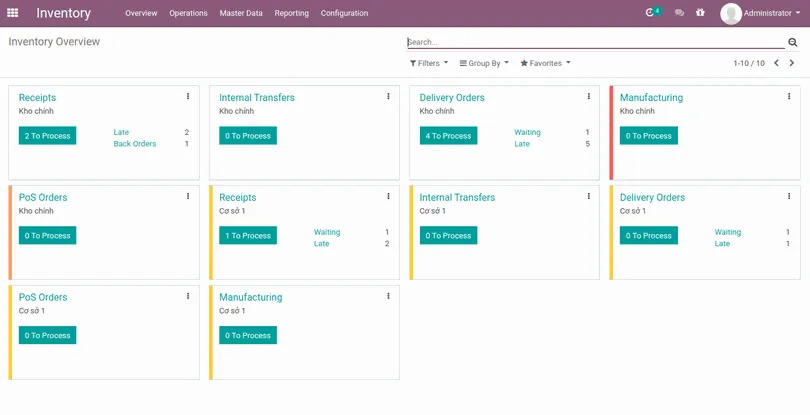This screenshot has width=810, height=415.
Task: Click the Administrator avatar picture
Action: point(730,13)
